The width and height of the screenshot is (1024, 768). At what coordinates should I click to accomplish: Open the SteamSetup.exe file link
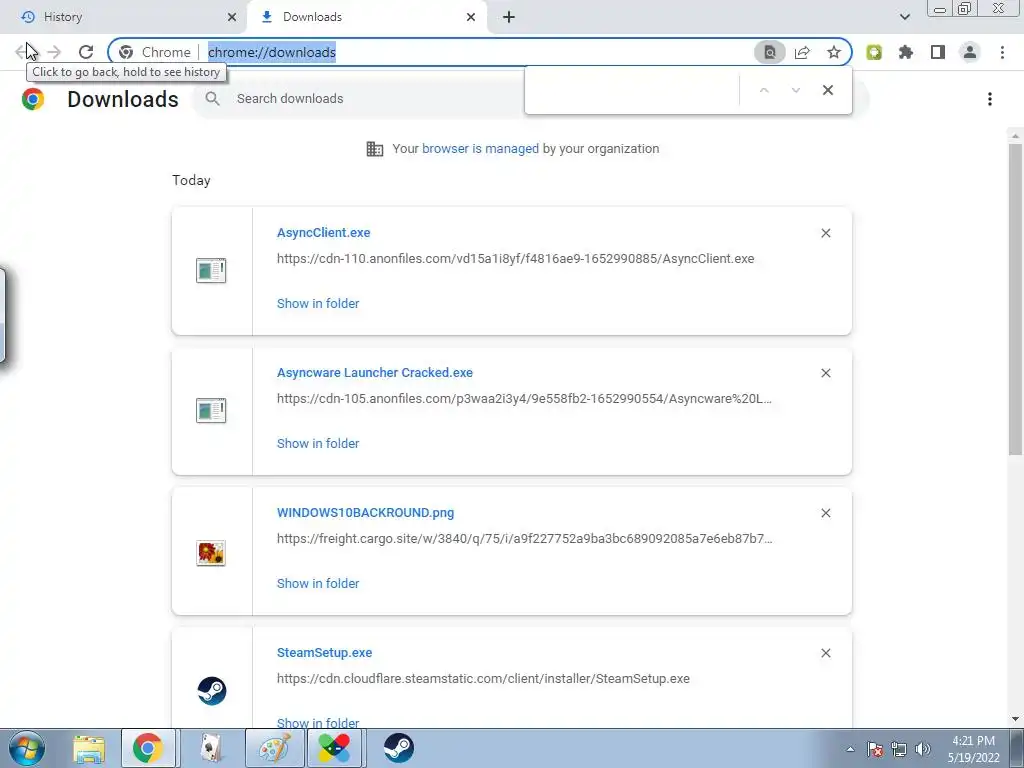pyautogui.click(x=325, y=652)
